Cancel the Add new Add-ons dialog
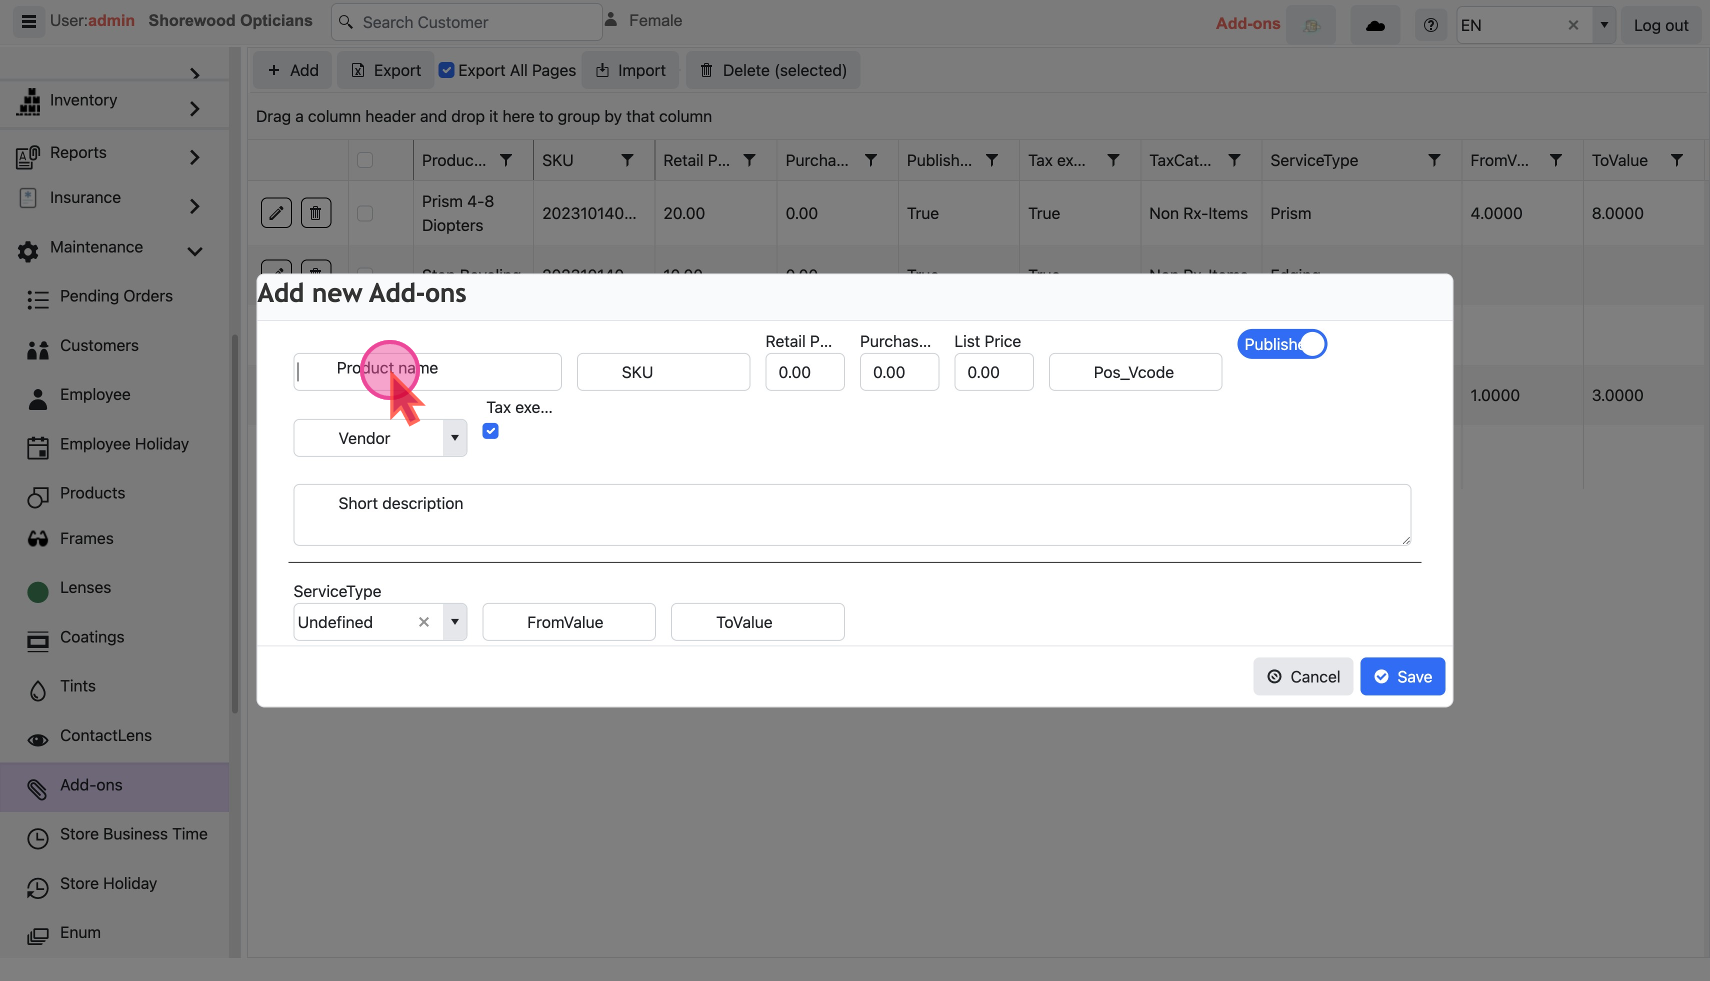 tap(1303, 677)
